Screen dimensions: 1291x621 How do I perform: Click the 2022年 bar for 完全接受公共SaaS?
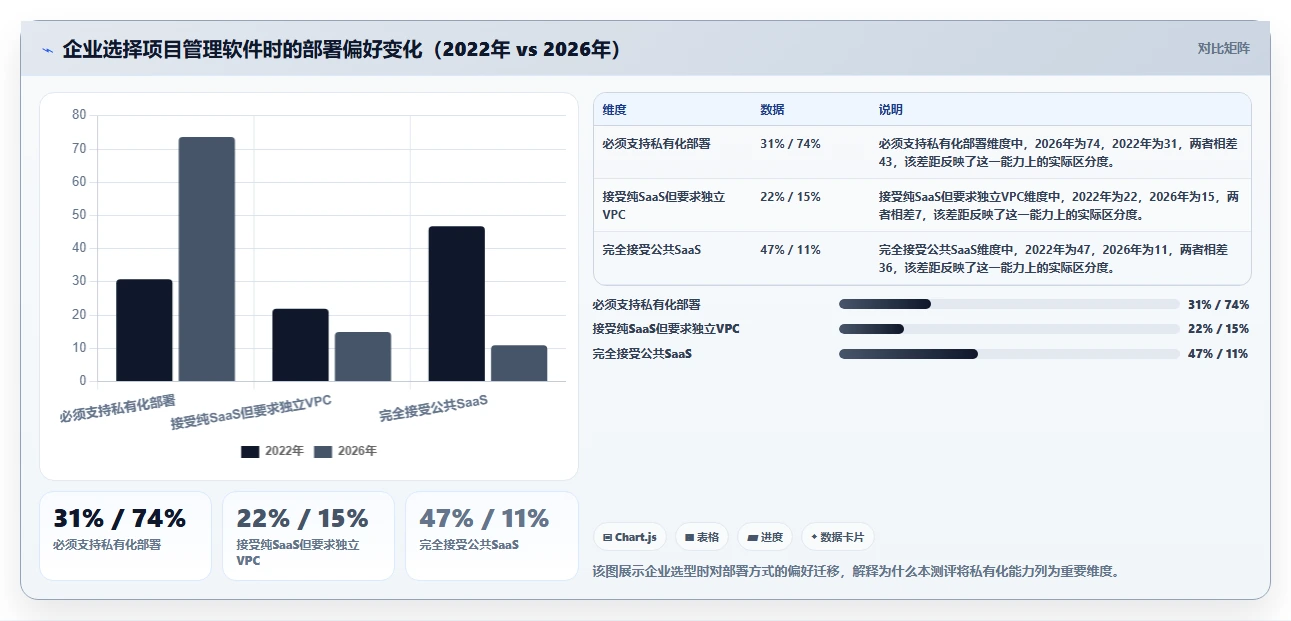(x=457, y=304)
